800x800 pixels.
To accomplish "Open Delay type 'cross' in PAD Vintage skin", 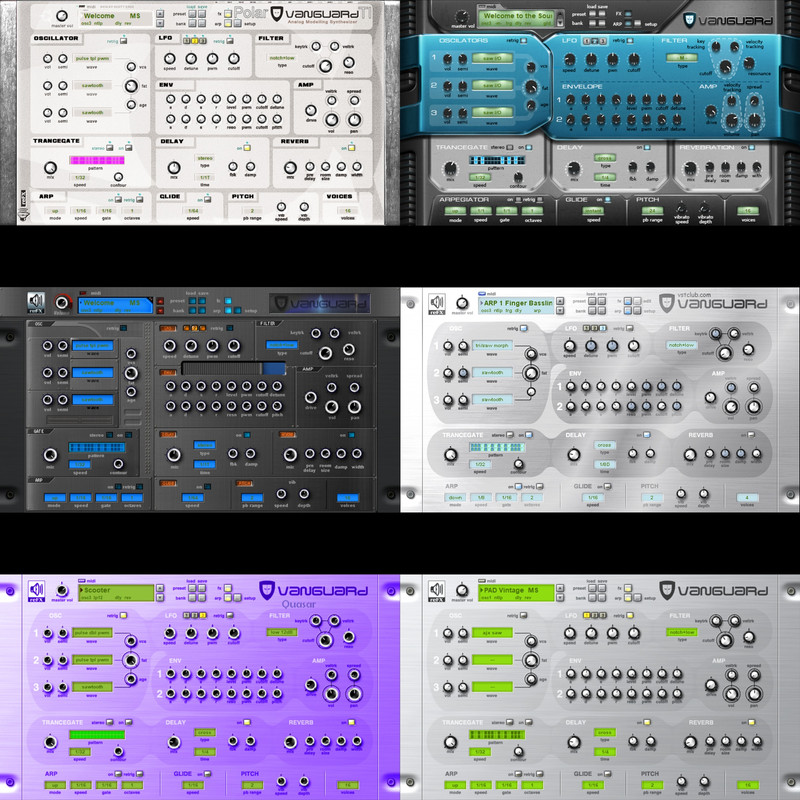I will 605,732.
